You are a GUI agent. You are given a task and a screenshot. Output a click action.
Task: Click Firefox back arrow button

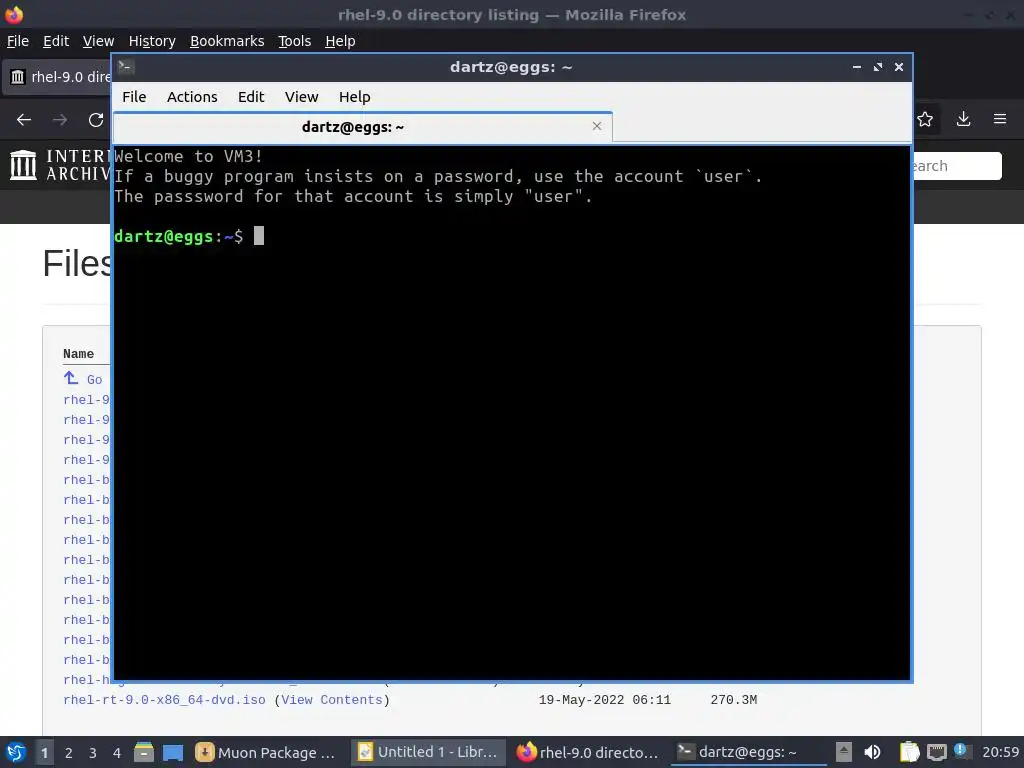point(24,120)
